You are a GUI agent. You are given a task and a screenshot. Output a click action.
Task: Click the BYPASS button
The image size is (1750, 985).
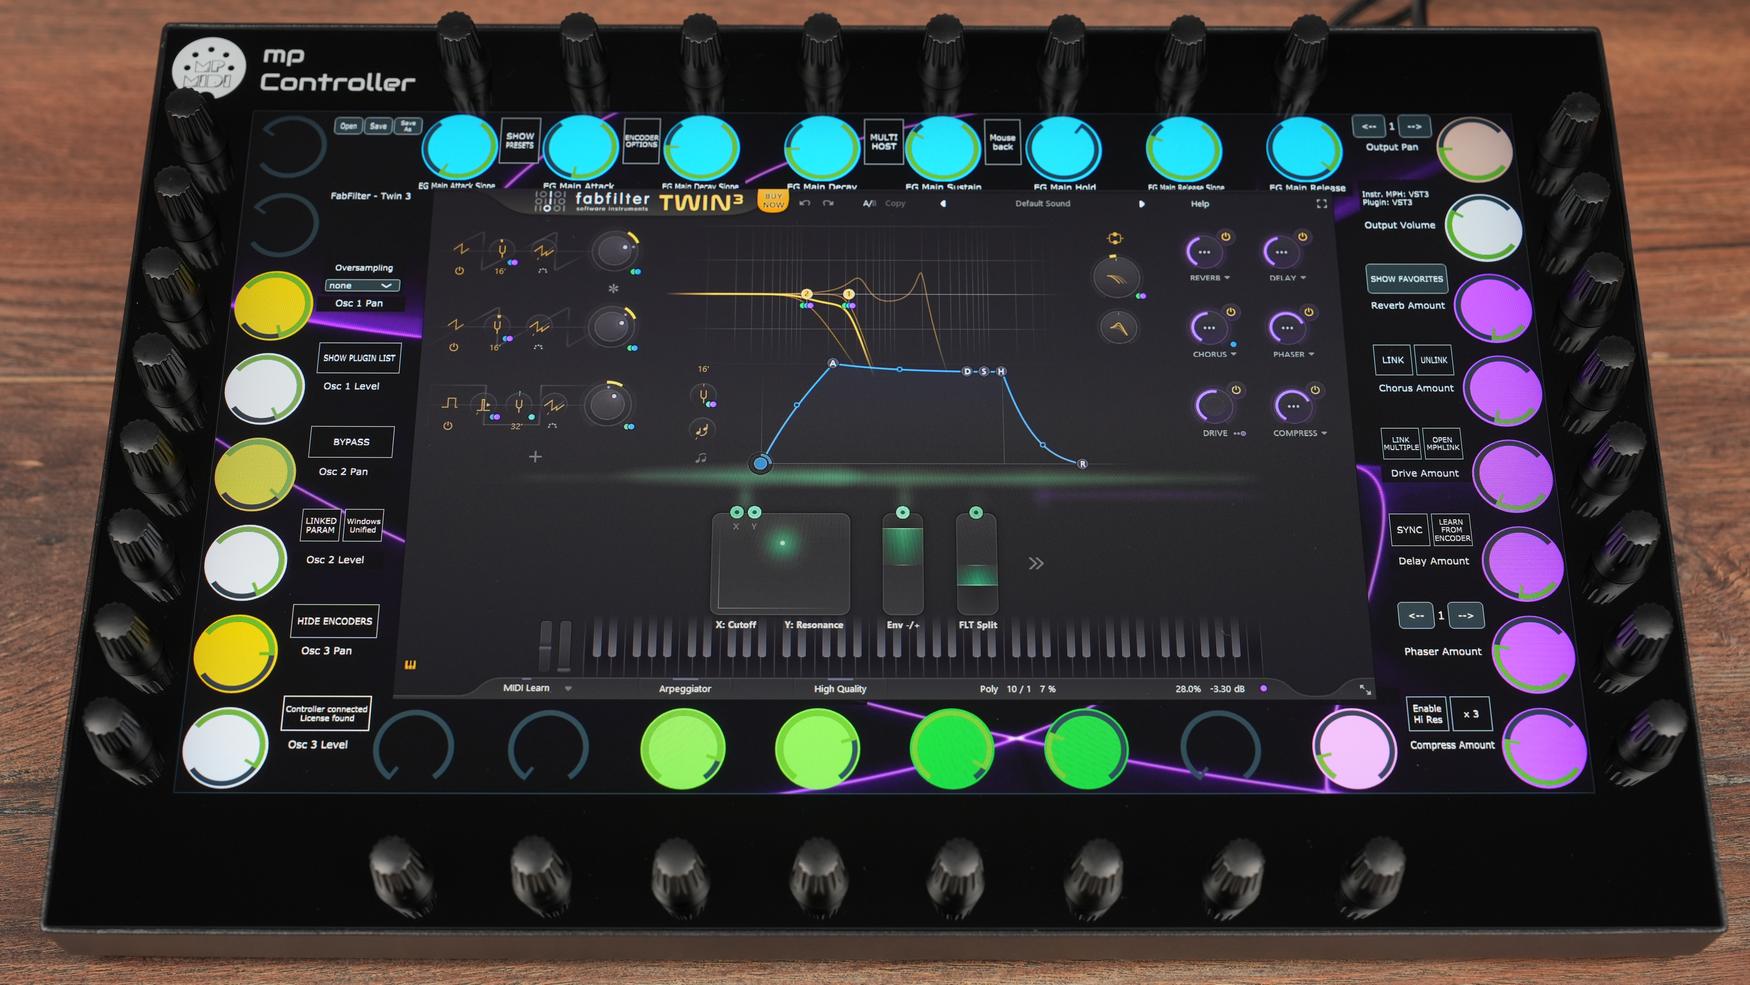pos(351,442)
